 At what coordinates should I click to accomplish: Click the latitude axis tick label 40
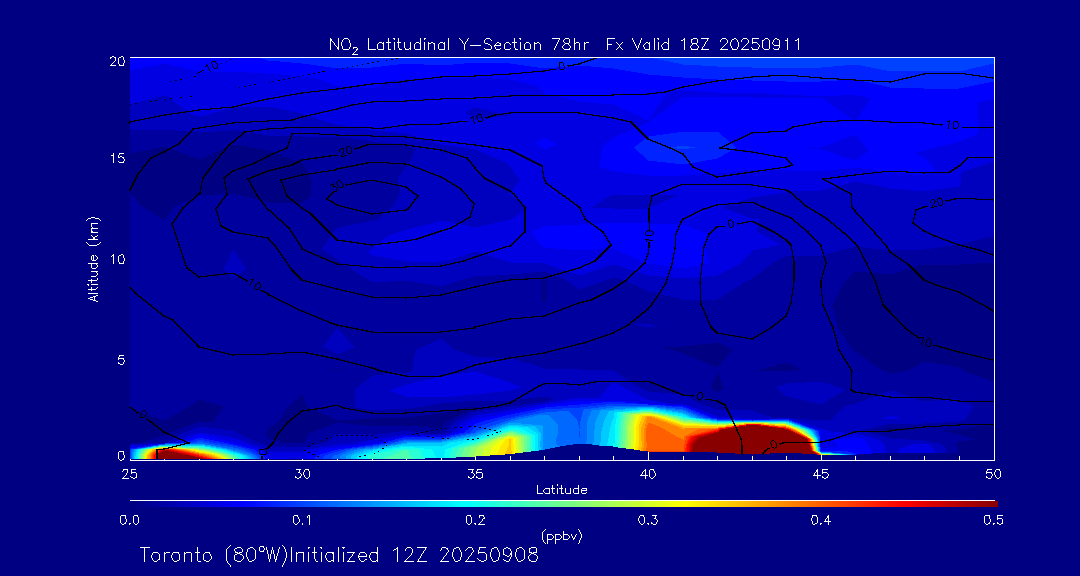click(x=648, y=472)
